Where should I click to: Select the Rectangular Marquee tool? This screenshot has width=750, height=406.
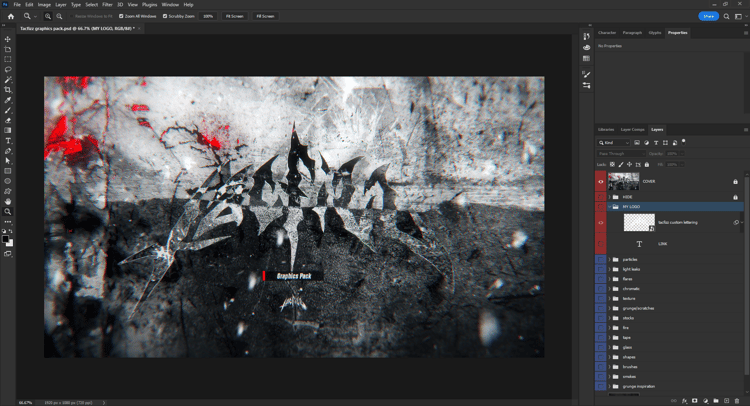pos(8,59)
